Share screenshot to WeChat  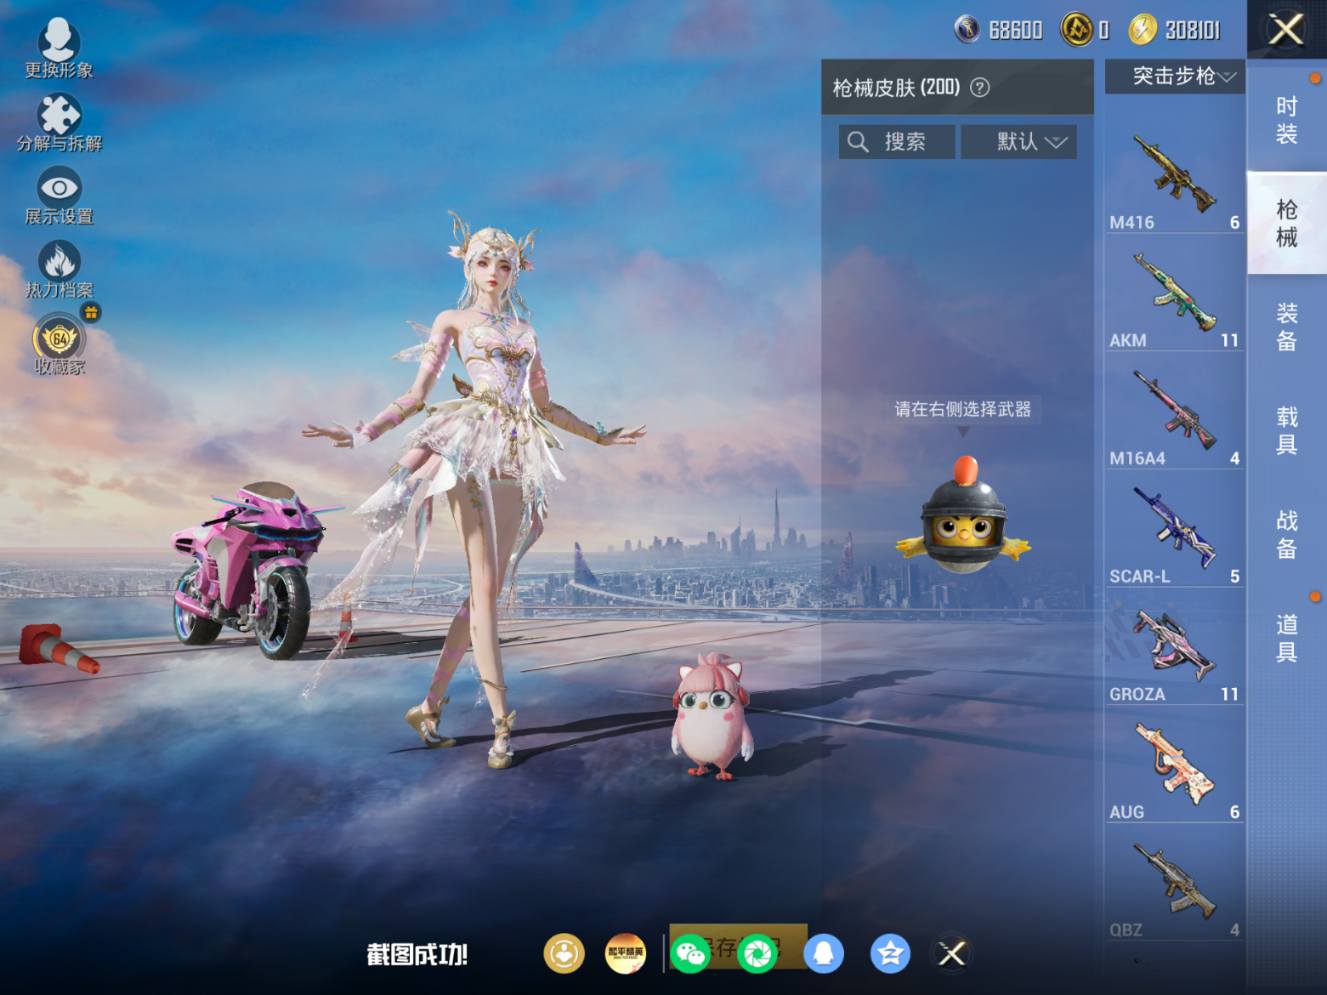tap(690, 954)
